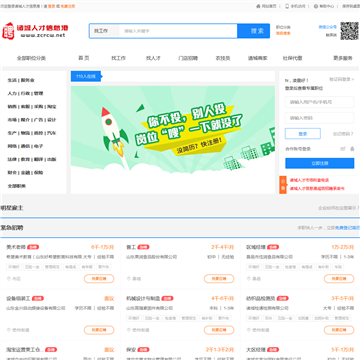Screen dimensions: 360x360
Task: Click the apply button in 纺织品检测员 card
Action: point(339,330)
